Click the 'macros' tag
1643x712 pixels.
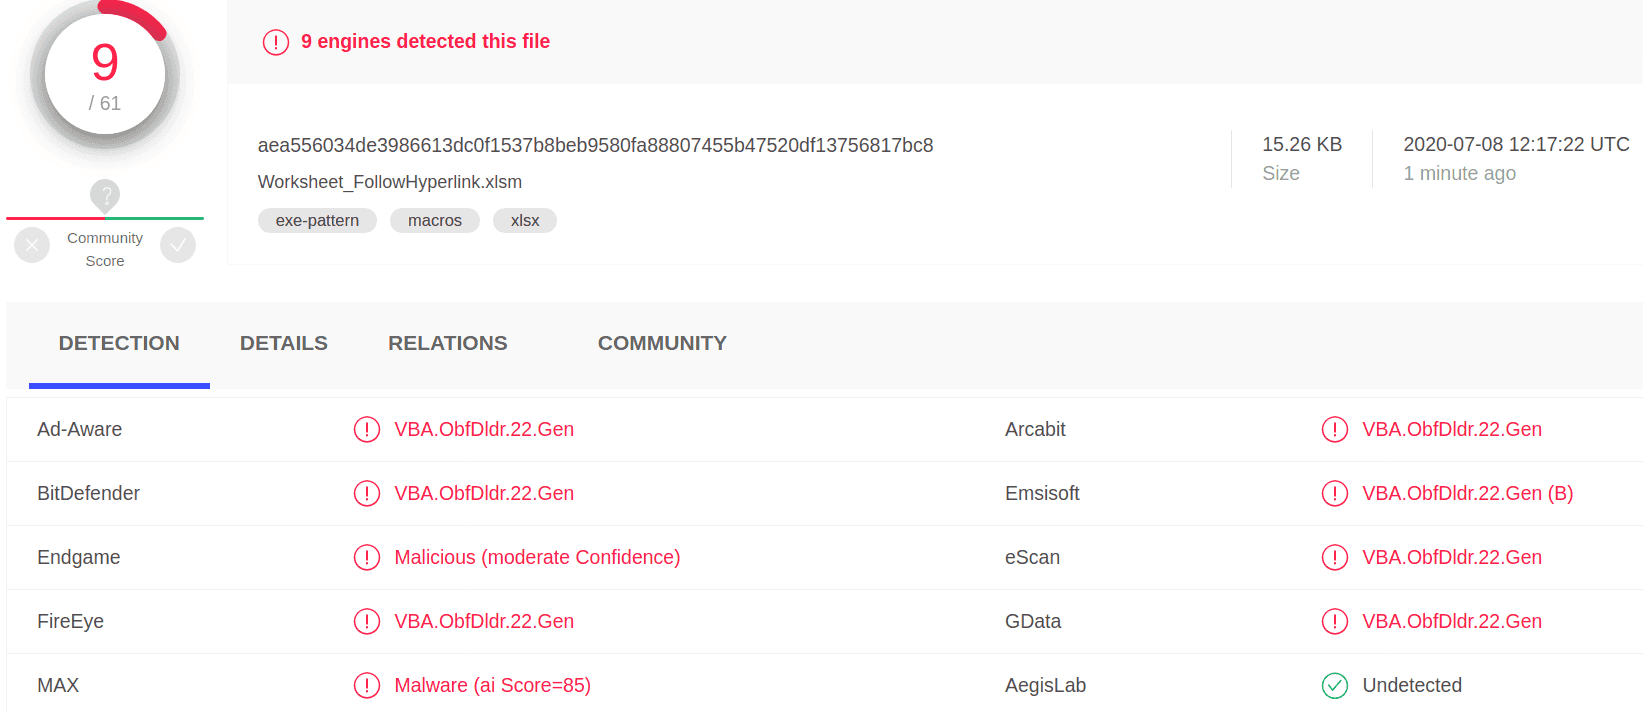coord(435,221)
